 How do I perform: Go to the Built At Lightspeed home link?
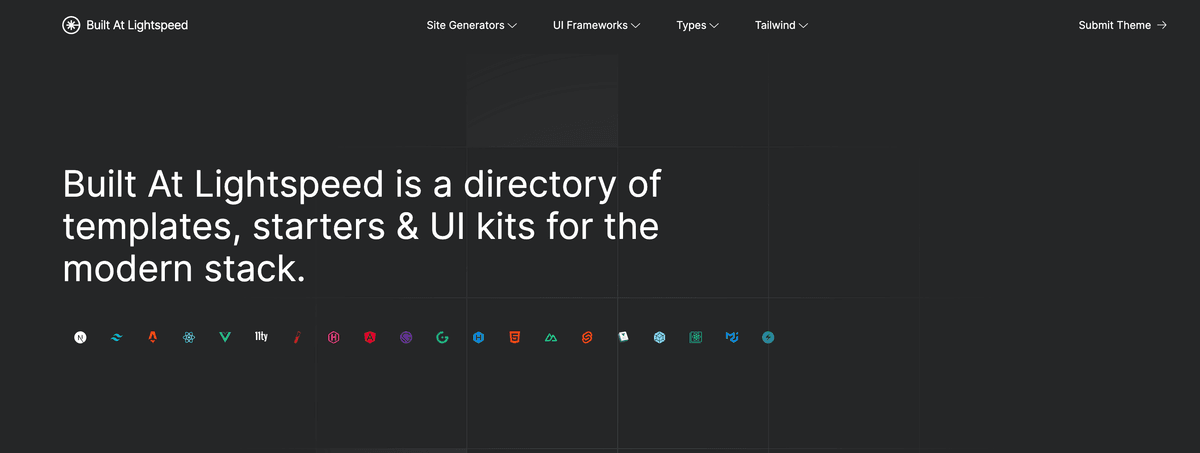tap(125, 25)
